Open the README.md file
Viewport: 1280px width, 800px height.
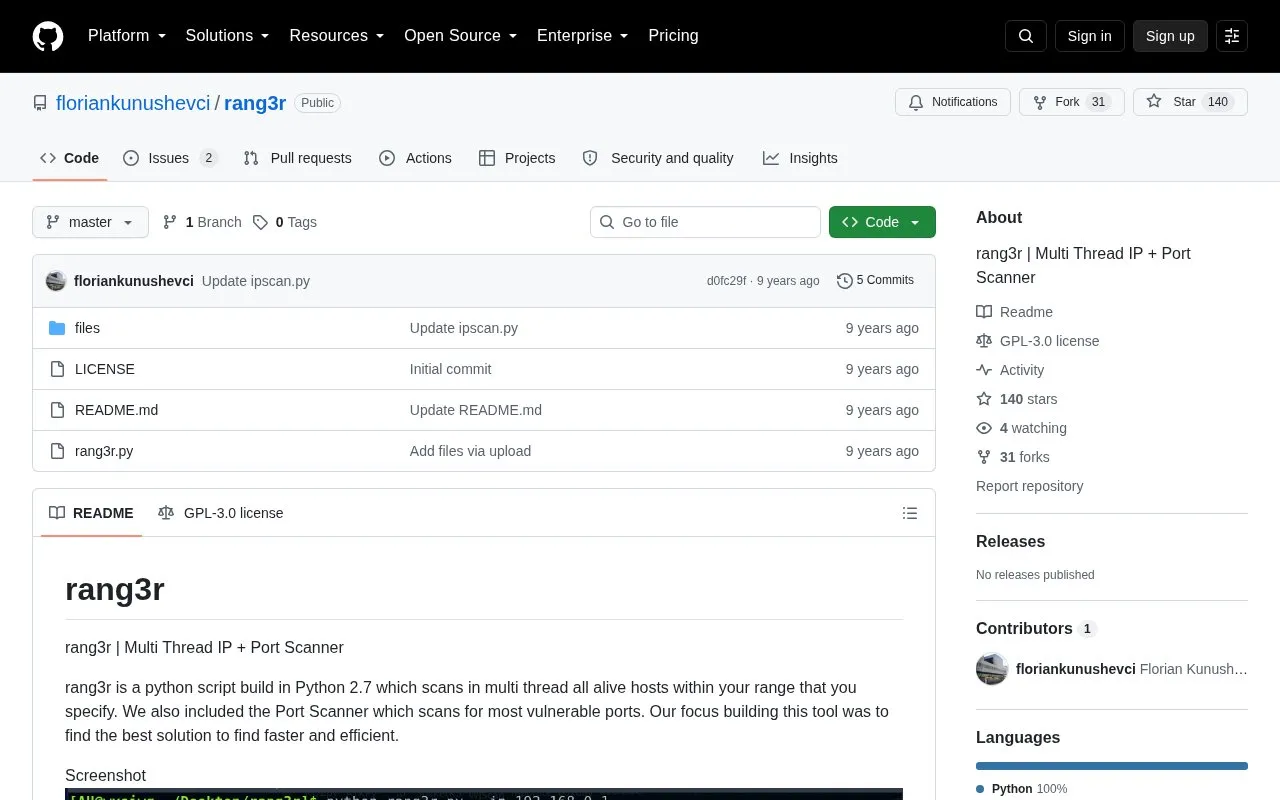tap(116, 410)
